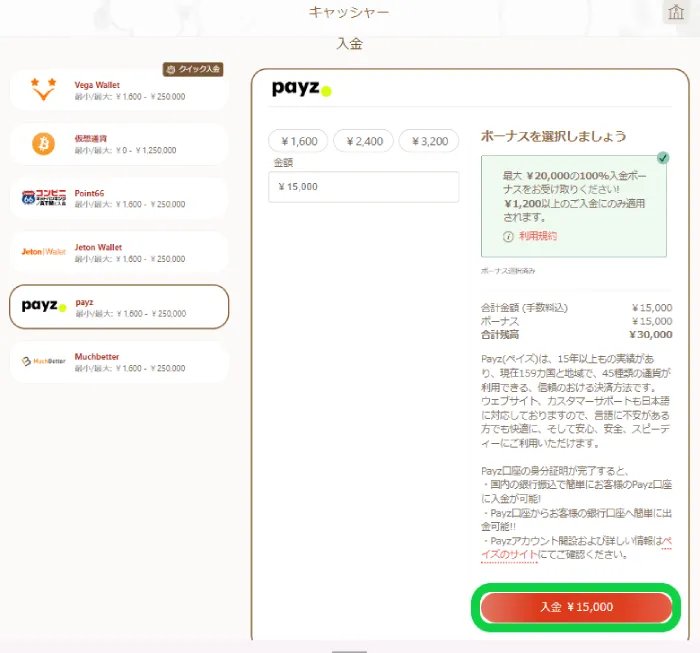Click the Jeton Wallet logo

click(x=44, y=252)
